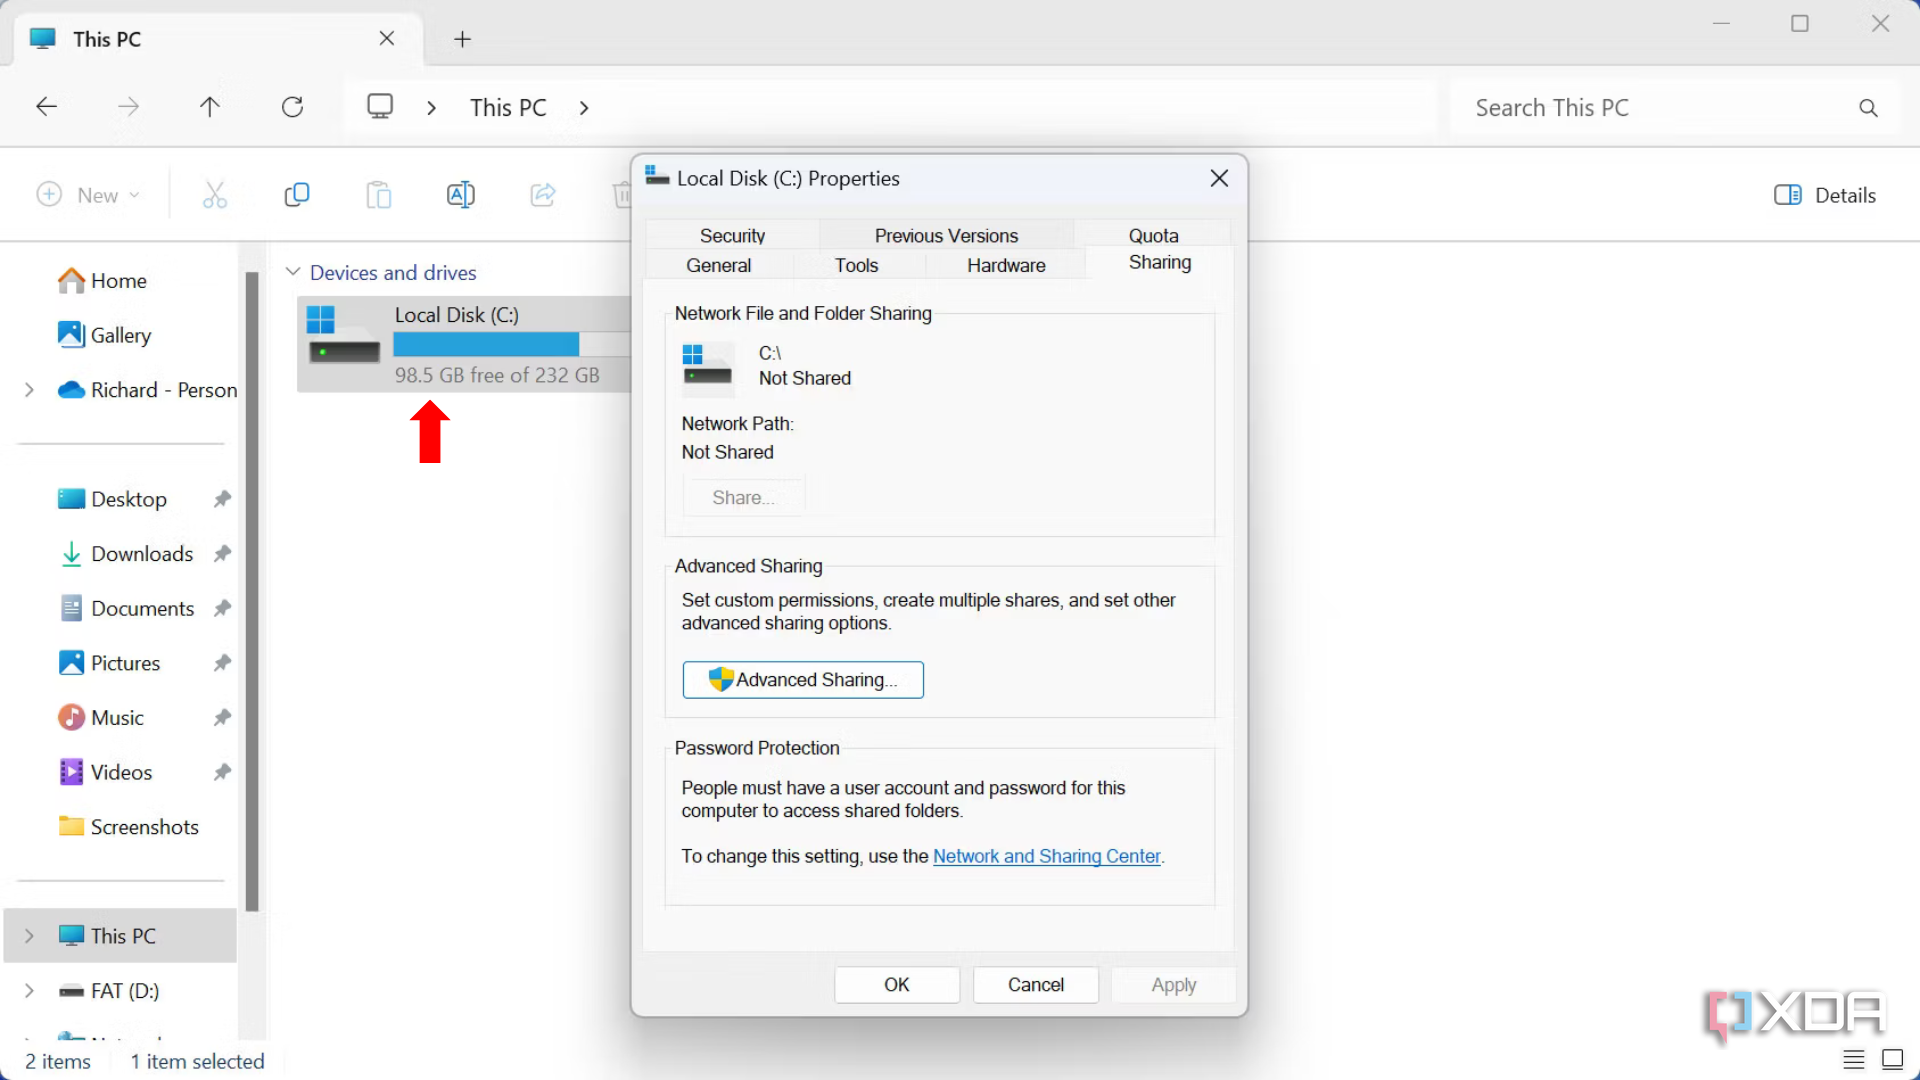Switch to large thumbnails view in status bar
The width and height of the screenshot is (1920, 1080).
tap(1890, 1059)
